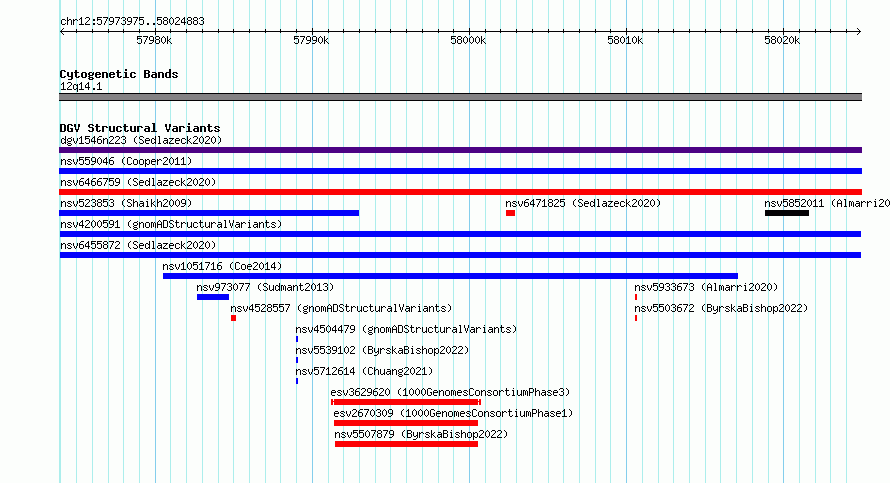Screen dimensions: 890x483
Task: Open nsv5712614 (Chuang2021) label
Action: click(x=364, y=371)
